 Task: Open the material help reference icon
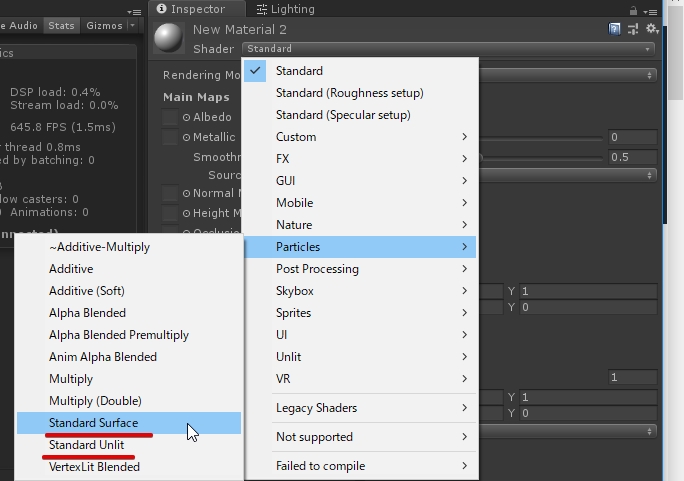click(614, 29)
